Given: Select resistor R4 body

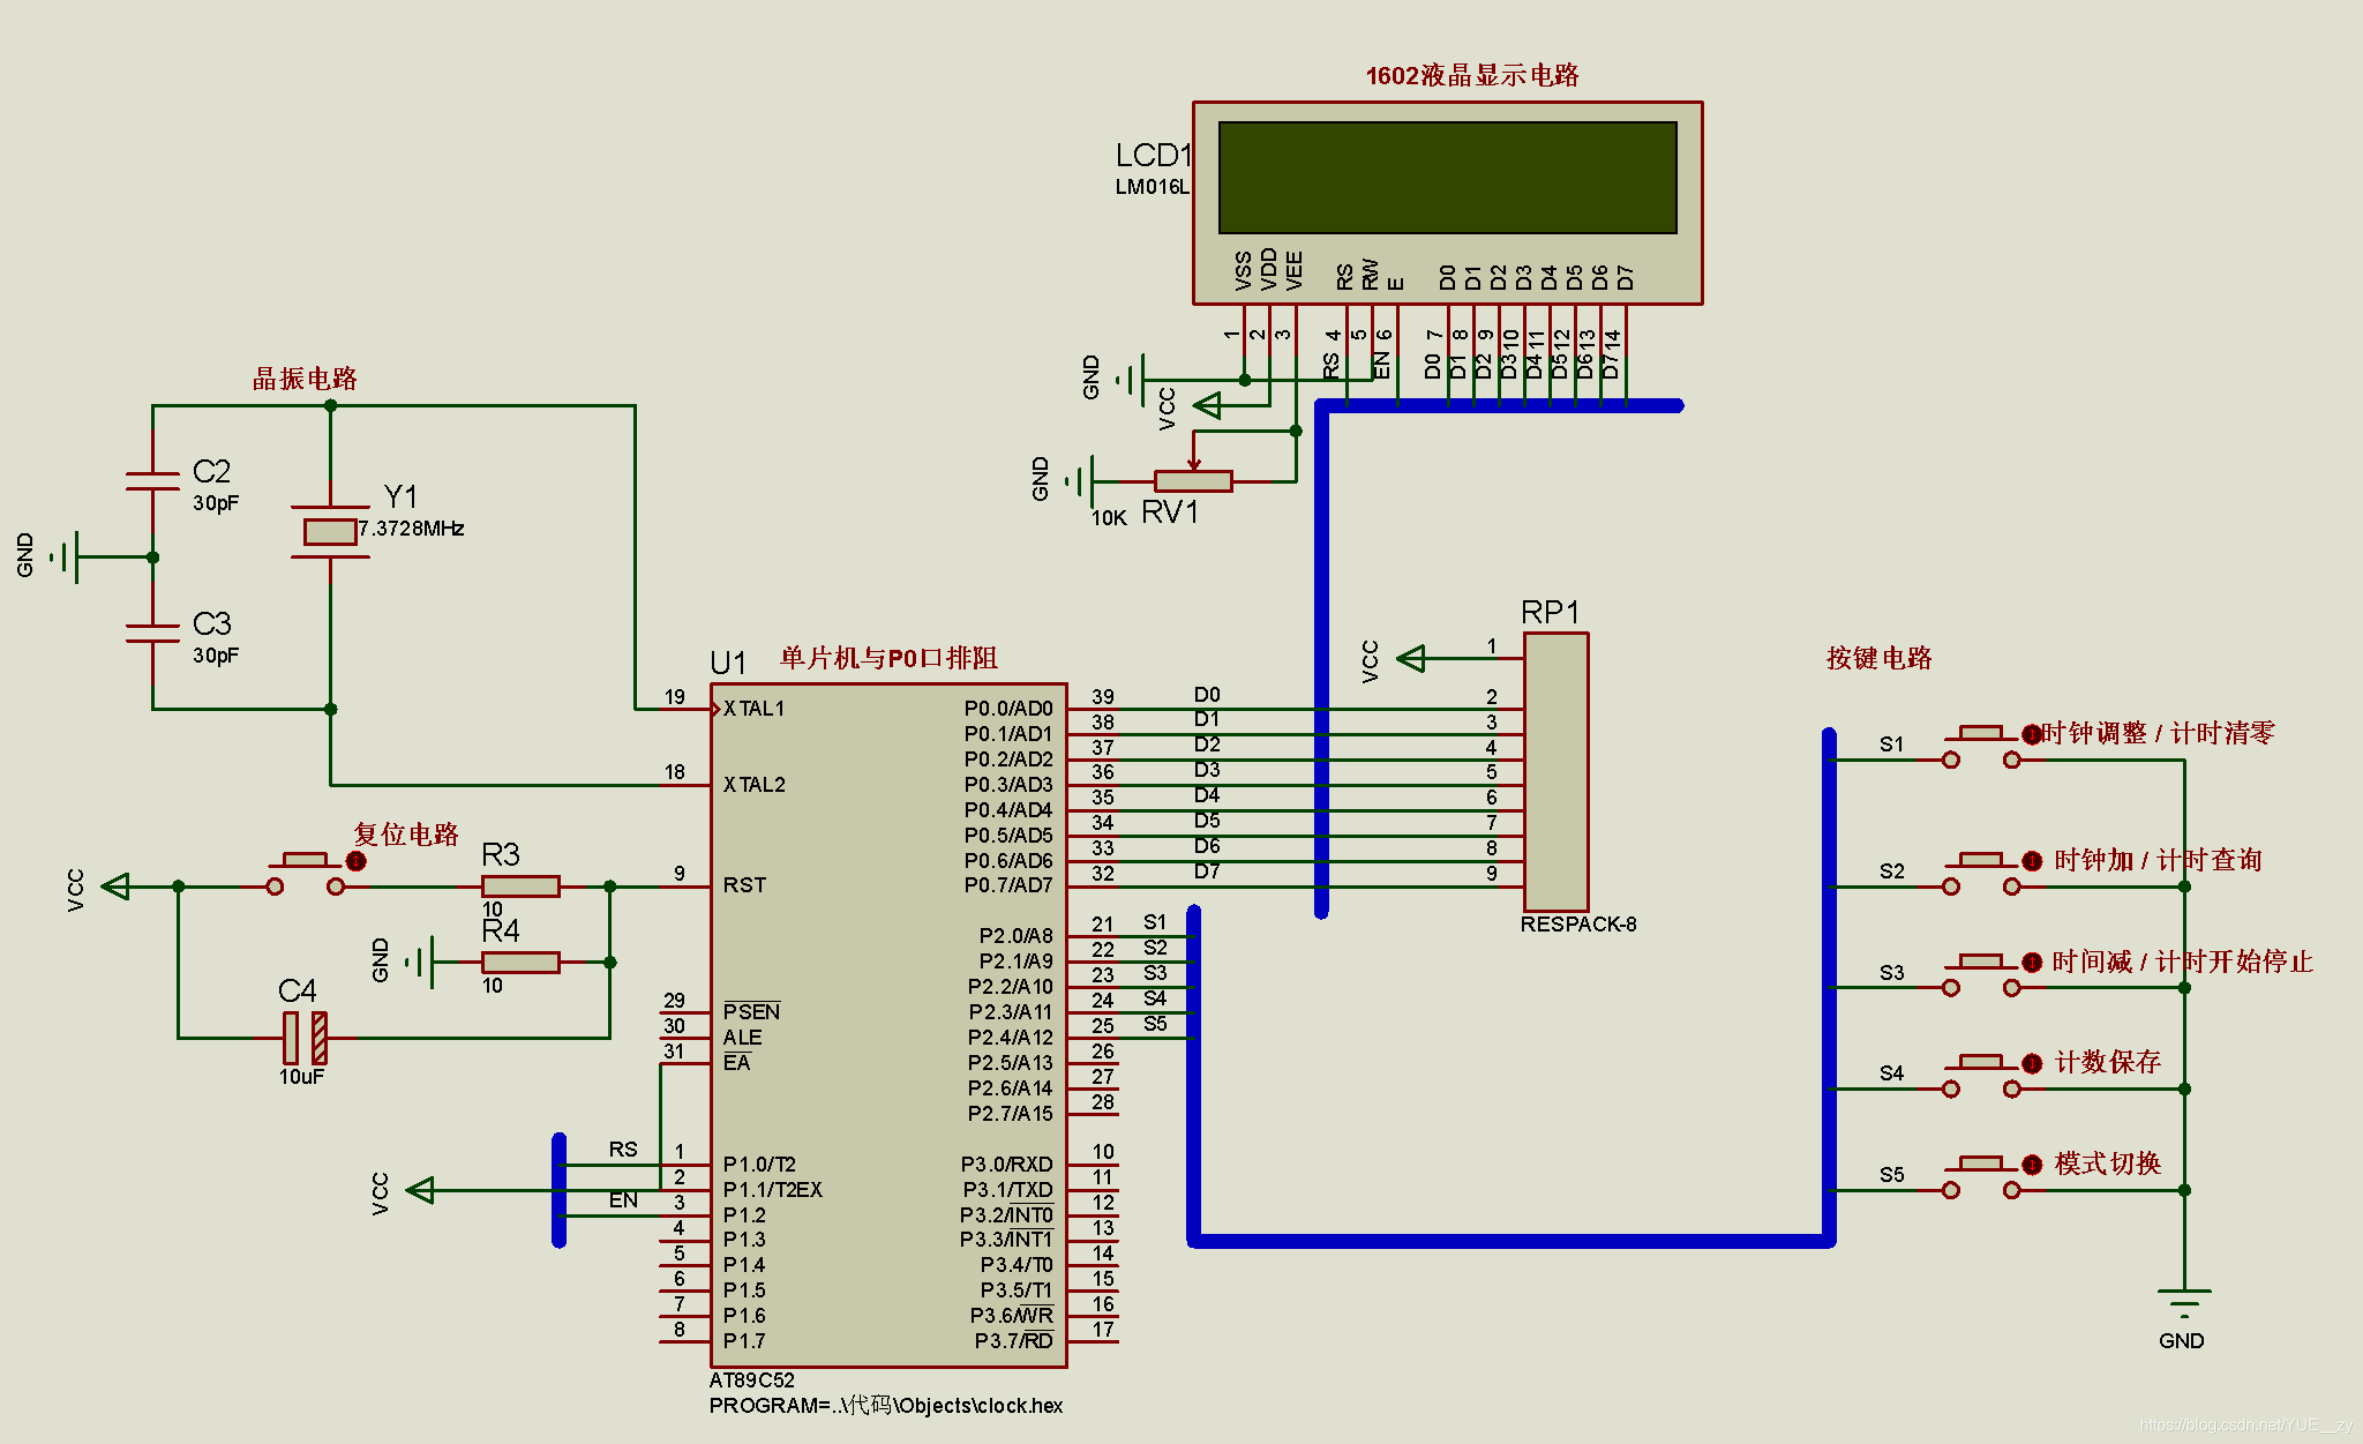Looking at the screenshot, I should [520, 962].
